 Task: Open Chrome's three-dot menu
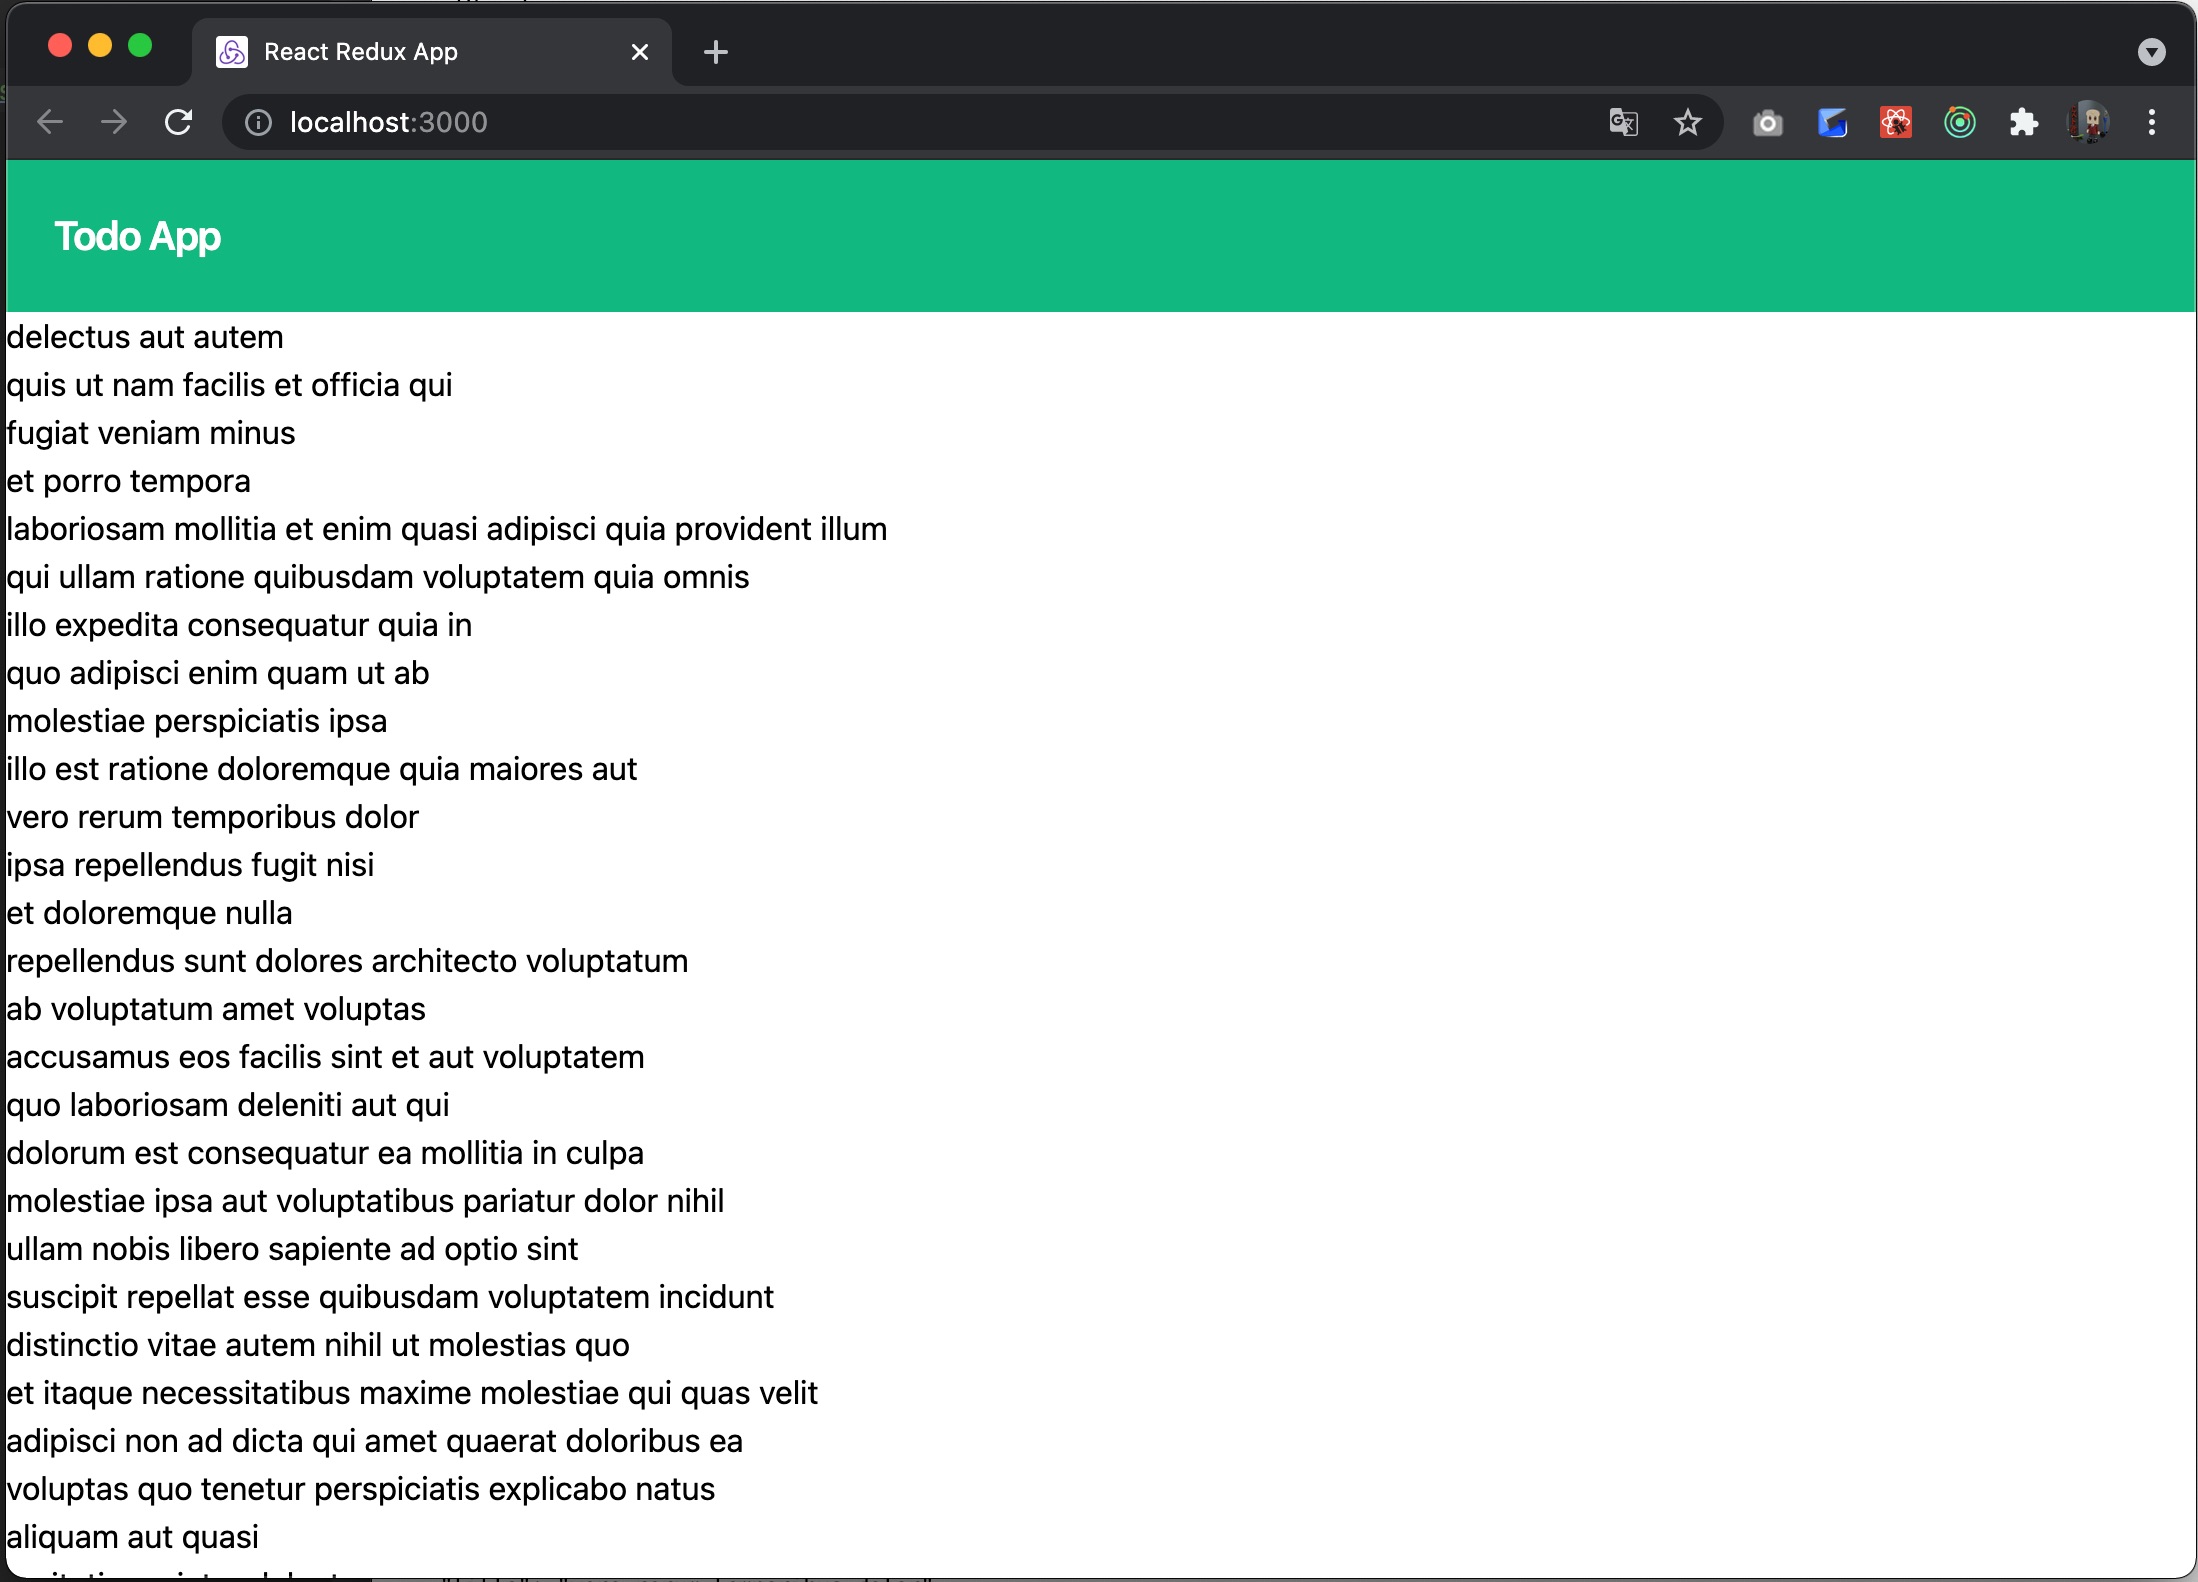click(2151, 123)
